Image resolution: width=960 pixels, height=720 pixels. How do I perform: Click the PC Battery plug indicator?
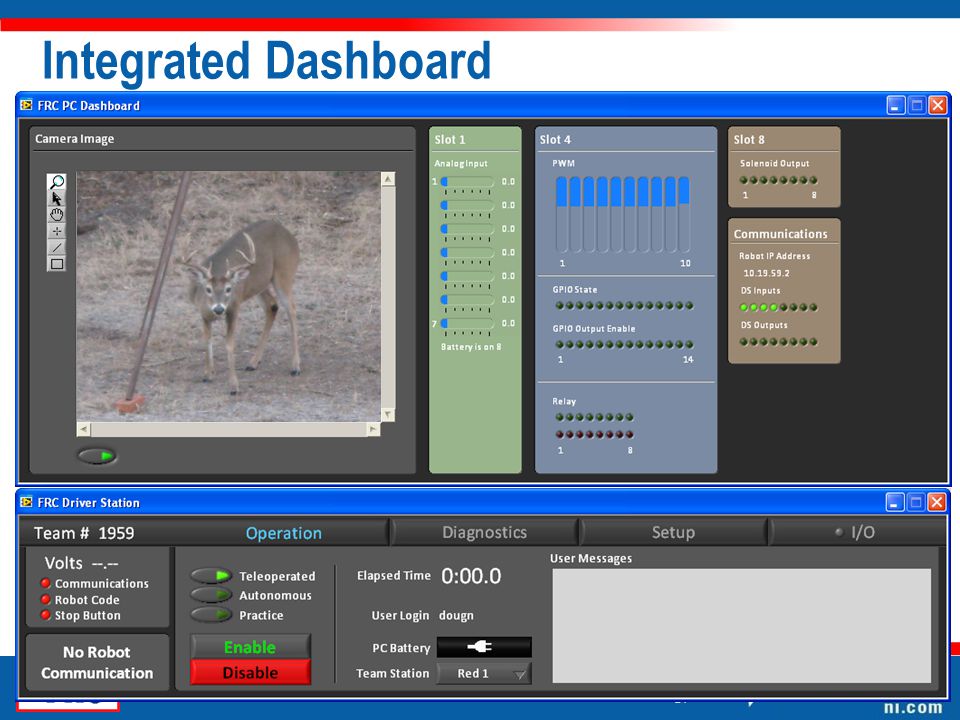coord(484,647)
